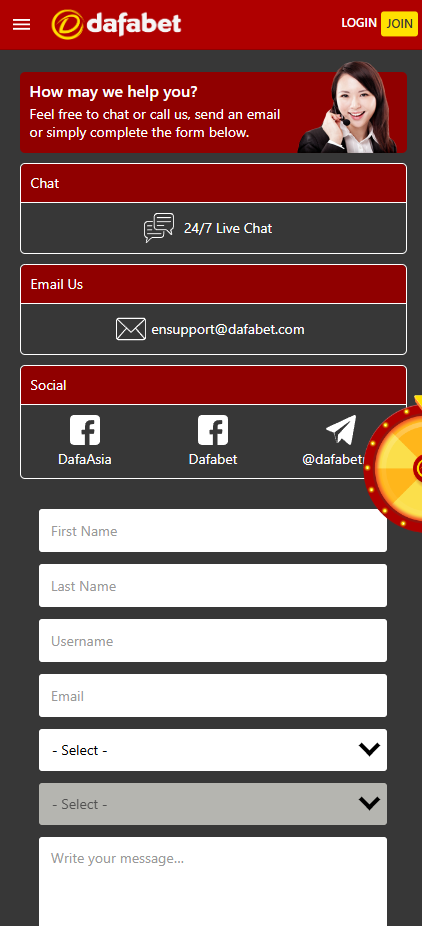422x926 pixels.
Task: Click the Email Us section header
Action: click(x=213, y=284)
